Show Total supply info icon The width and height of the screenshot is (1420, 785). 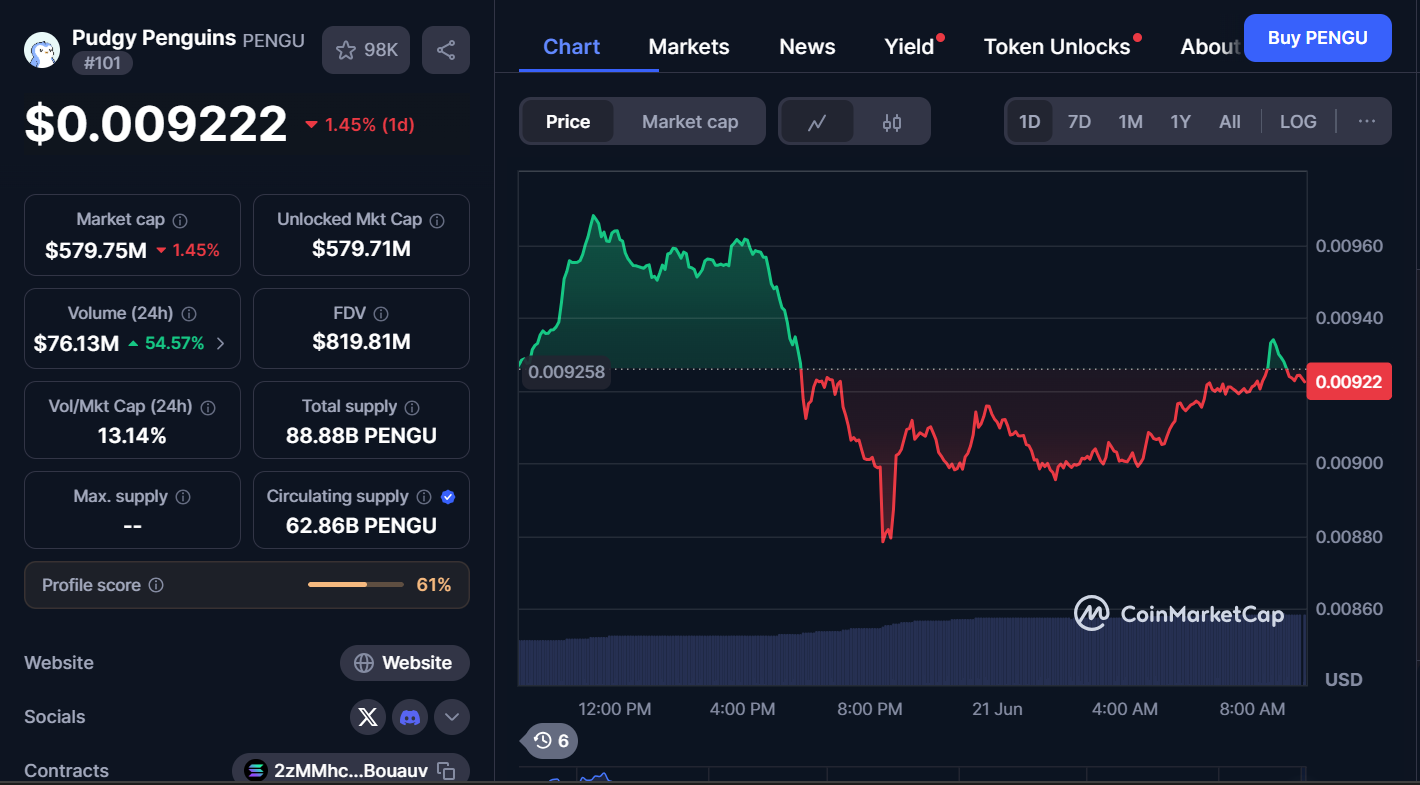pos(412,408)
